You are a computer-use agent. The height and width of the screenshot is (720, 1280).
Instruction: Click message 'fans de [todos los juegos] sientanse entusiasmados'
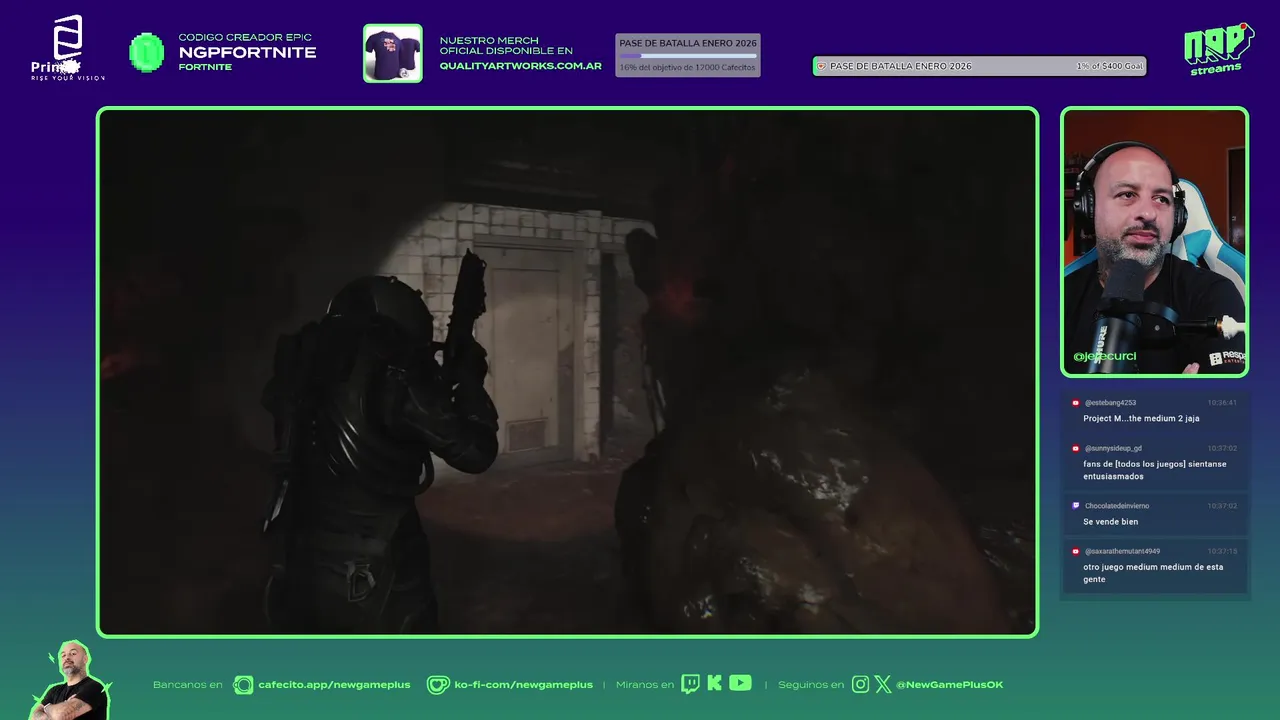point(1154,470)
